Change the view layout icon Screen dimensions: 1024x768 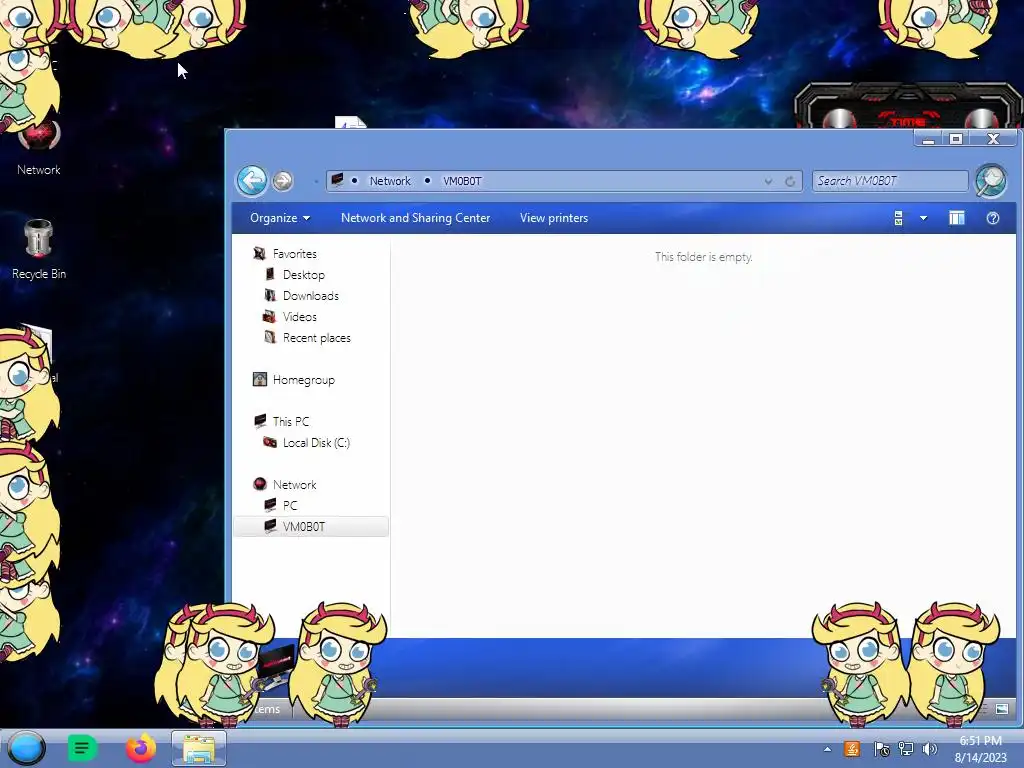(899, 218)
